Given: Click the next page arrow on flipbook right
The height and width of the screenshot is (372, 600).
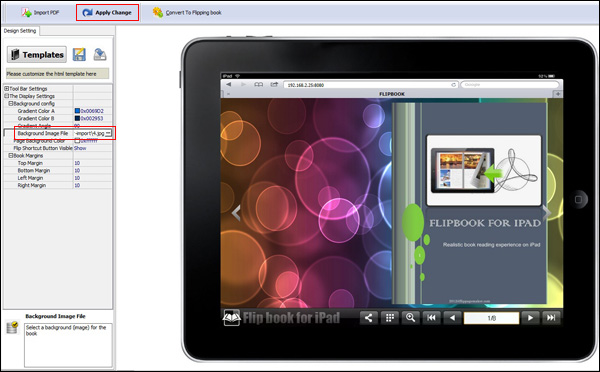Looking at the screenshot, I should coord(547,213).
